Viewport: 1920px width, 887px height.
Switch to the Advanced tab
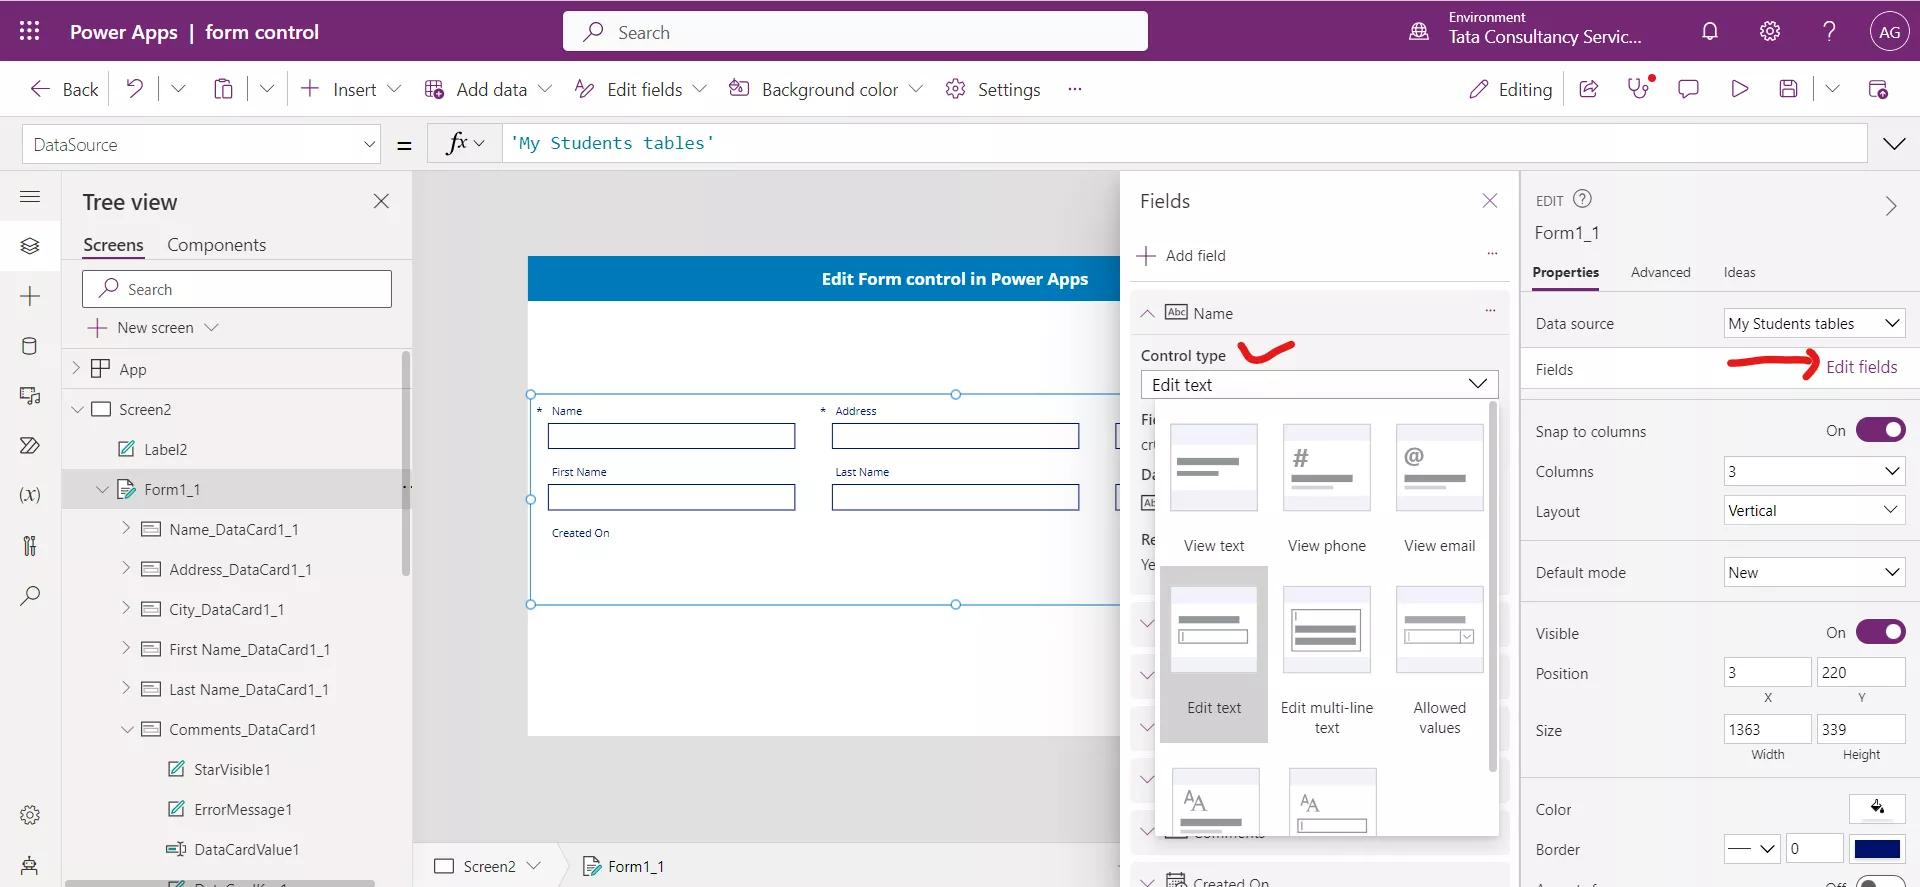tap(1660, 272)
